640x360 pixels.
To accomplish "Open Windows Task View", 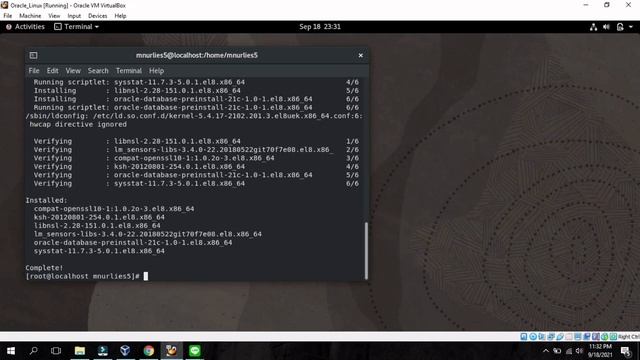I will pos(56,351).
